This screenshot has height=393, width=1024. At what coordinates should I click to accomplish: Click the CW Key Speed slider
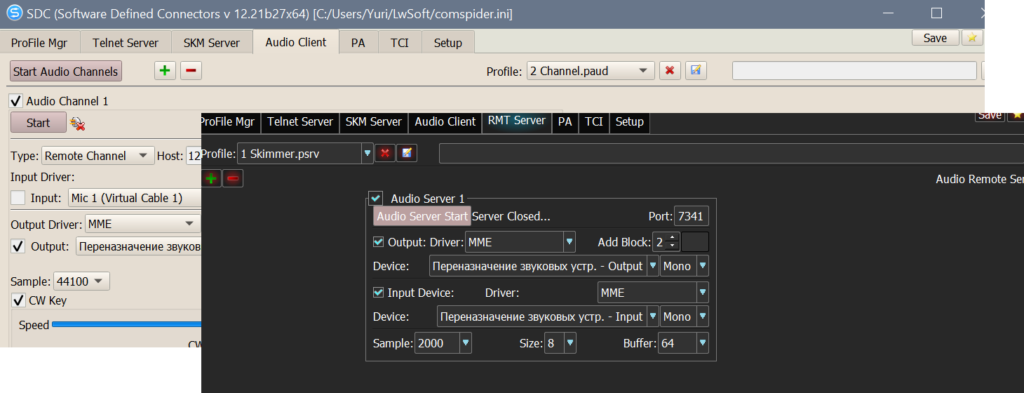(x=126, y=324)
